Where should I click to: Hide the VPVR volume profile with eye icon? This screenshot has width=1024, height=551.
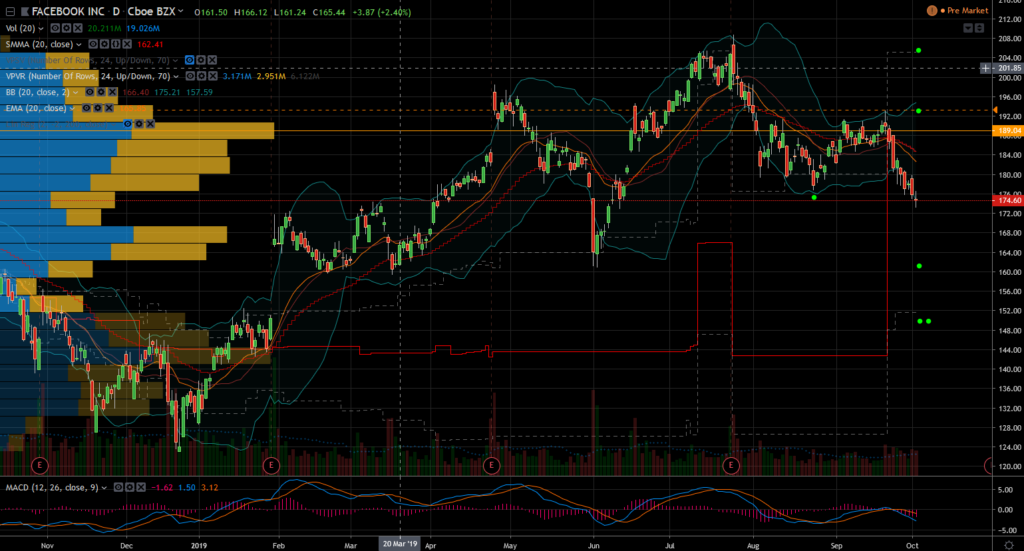pyautogui.click(x=190, y=76)
